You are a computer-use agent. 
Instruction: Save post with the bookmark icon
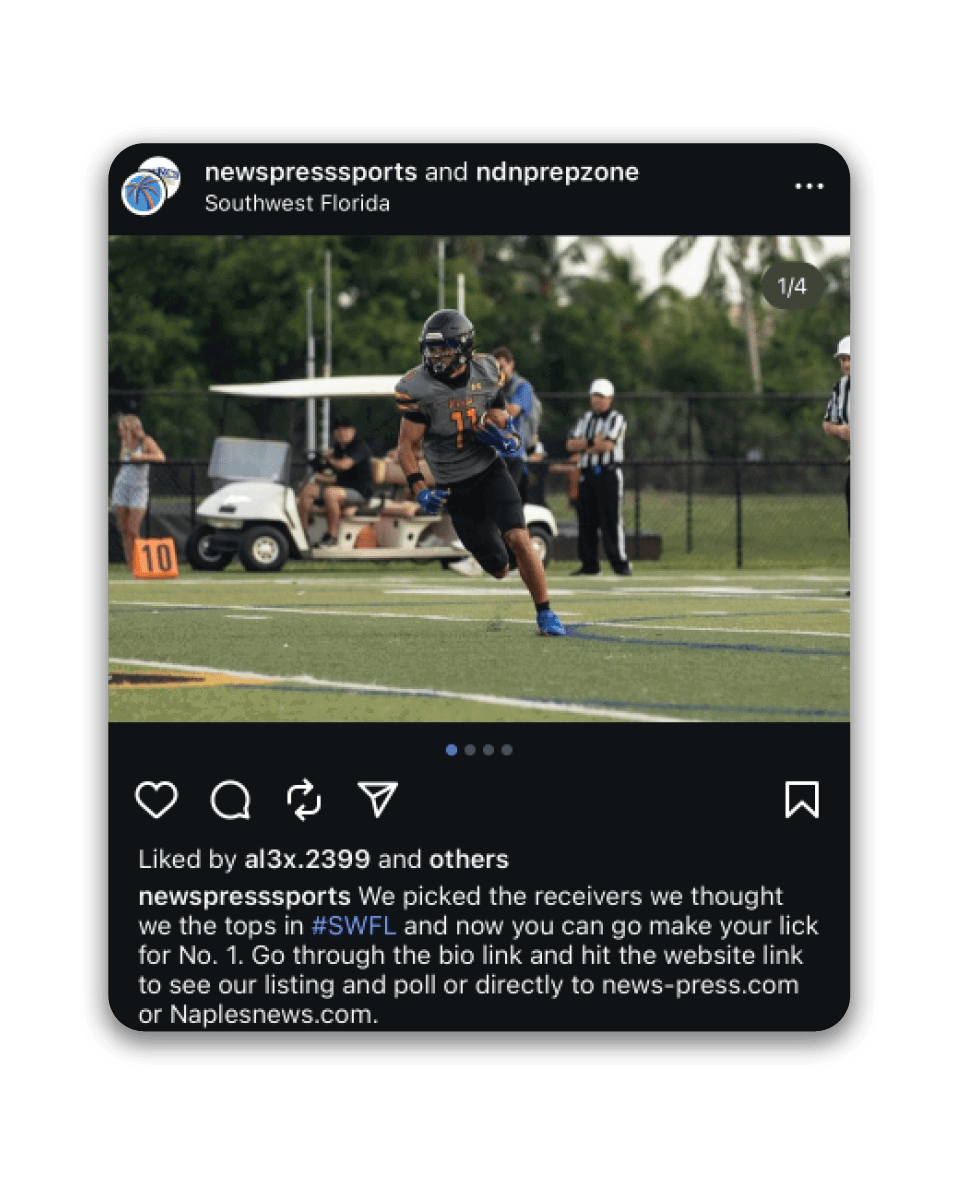tap(801, 800)
